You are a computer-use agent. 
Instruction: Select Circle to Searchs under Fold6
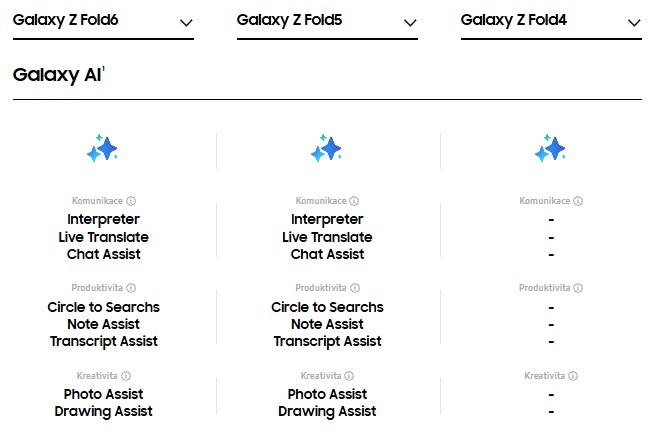click(x=103, y=307)
